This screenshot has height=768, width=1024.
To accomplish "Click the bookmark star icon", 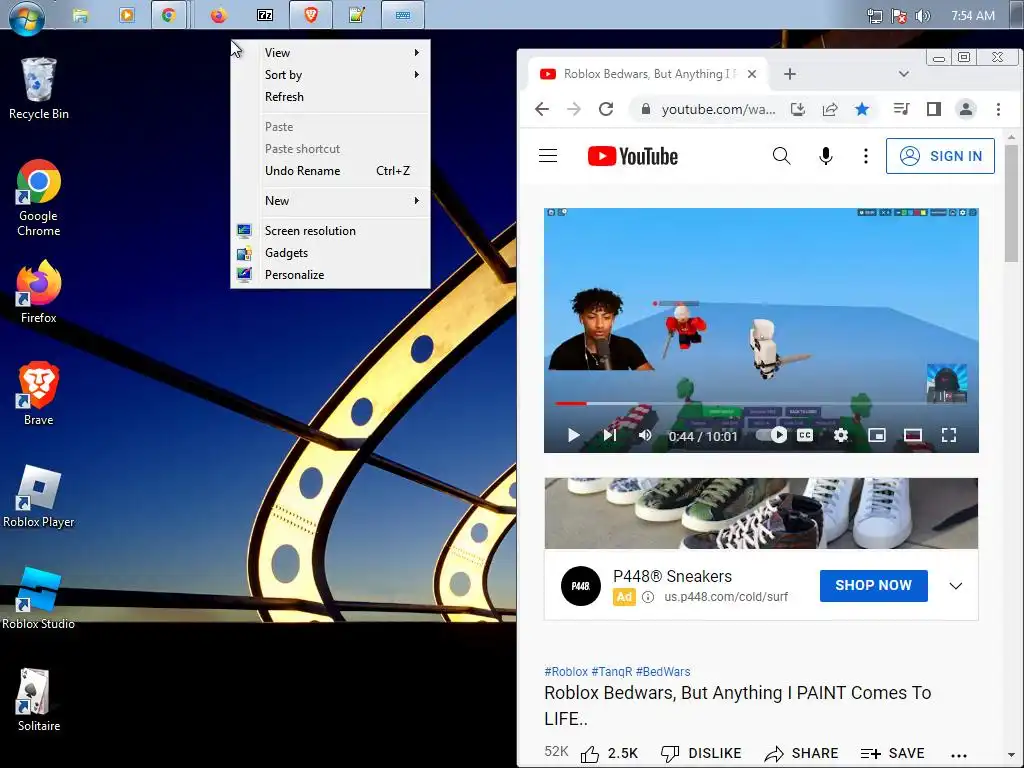I will (x=862, y=109).
